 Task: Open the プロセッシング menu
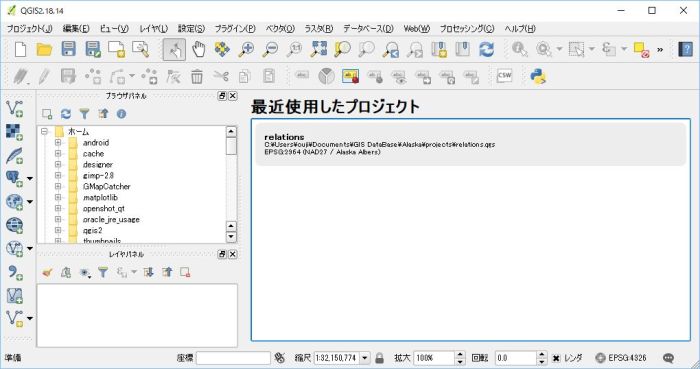[467, 29]
